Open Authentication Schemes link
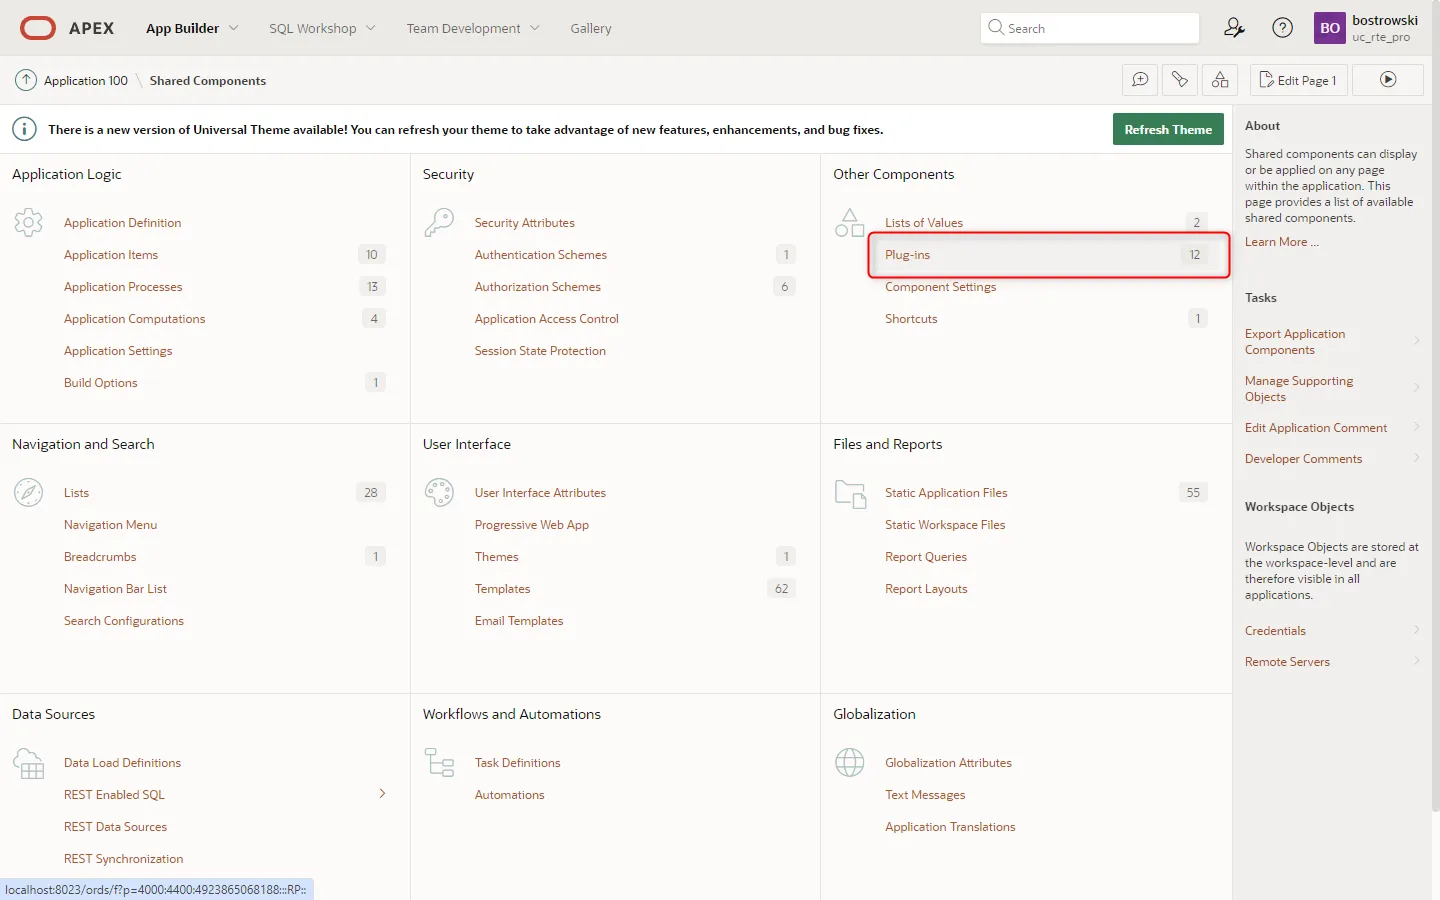Screen dimensions: 1440x900 click(x=540, y=255)
